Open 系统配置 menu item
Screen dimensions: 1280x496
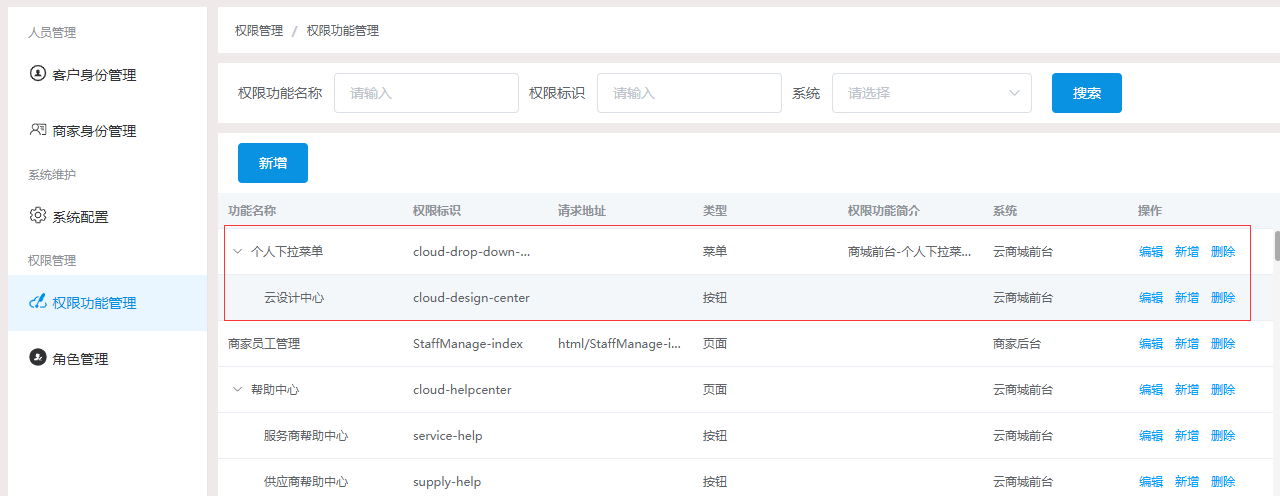coord(107,217)
